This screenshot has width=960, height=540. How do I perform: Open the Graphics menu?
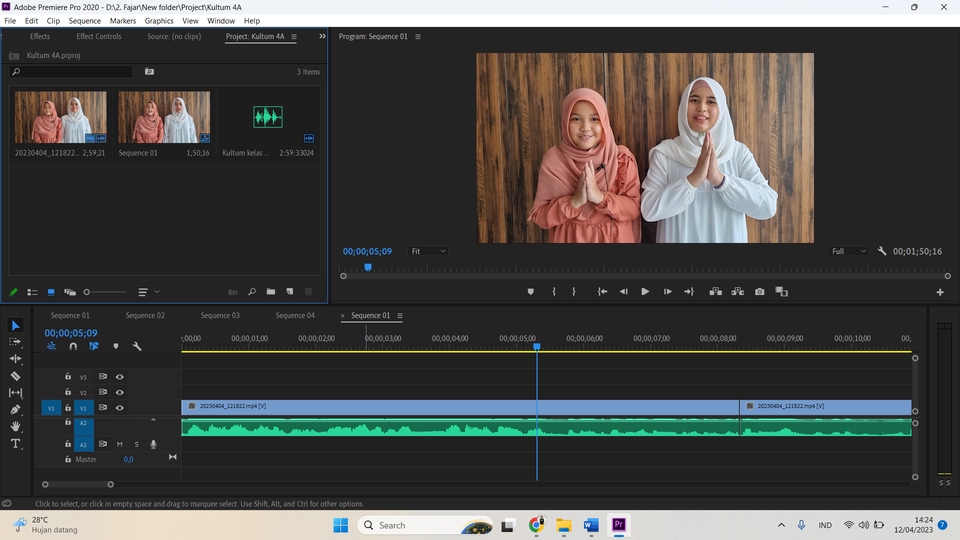[x=159, y=20]
